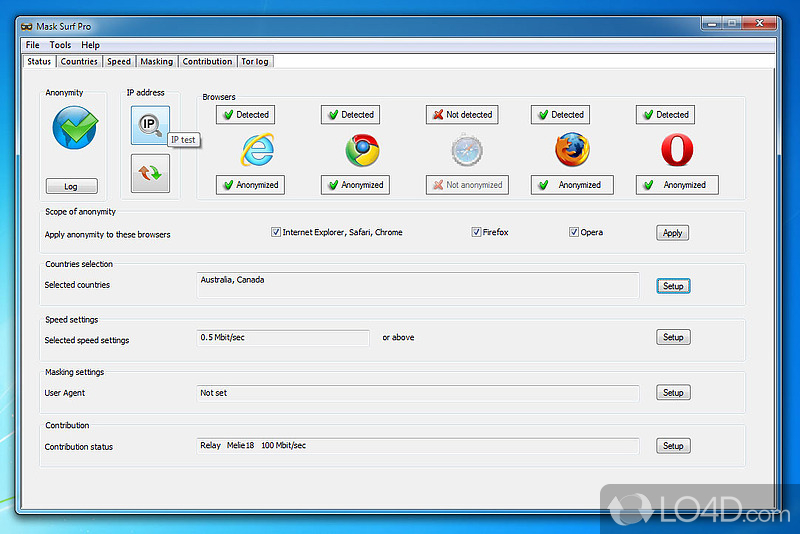800x534 pixels.
Task: Click the Opera browser icon
Action: (677, 150)
